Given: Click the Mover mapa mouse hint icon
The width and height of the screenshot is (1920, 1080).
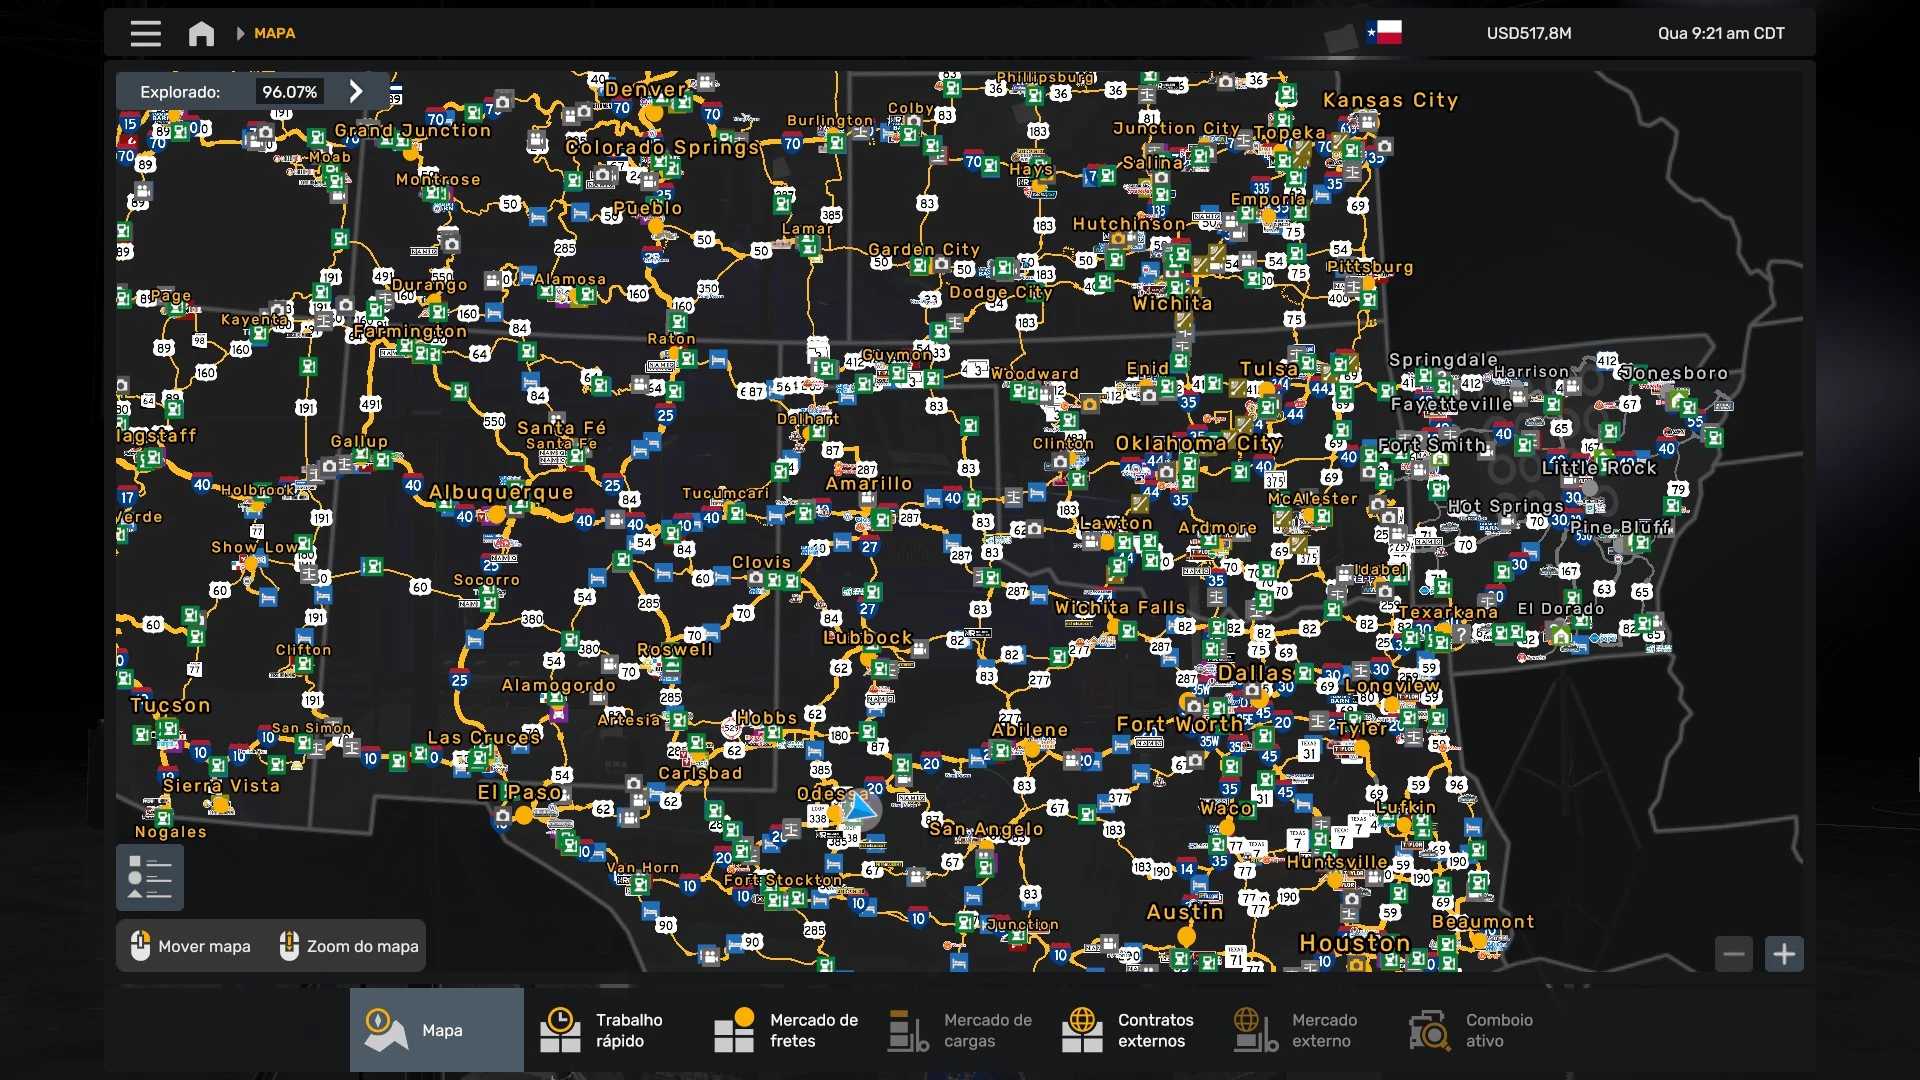Looking at the screenshot, I should point(141,946).
